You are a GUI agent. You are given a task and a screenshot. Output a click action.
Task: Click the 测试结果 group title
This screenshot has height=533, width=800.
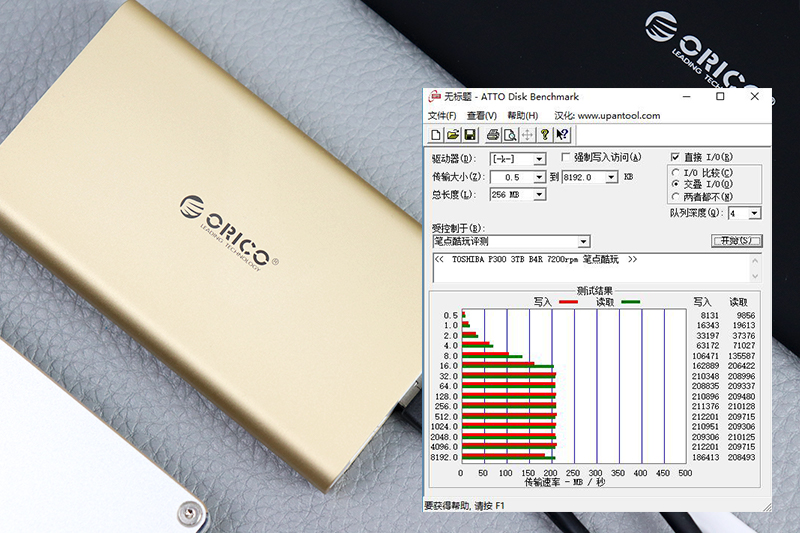click(594, 291)
